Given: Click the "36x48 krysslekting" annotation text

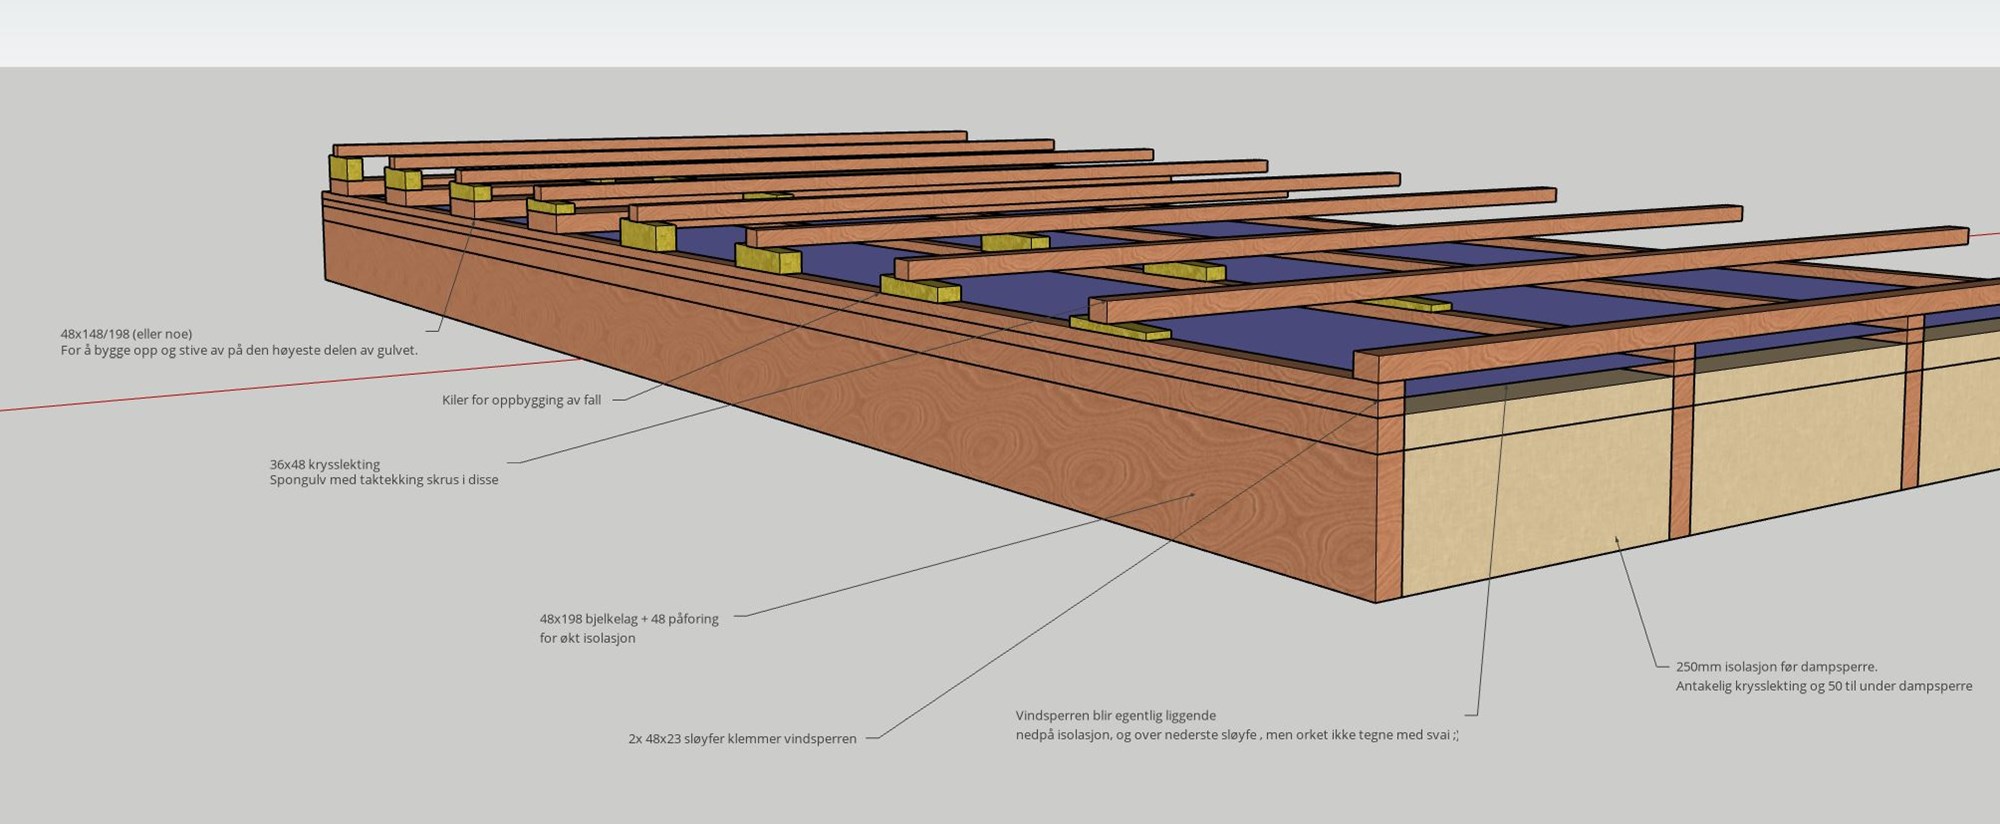Looking at the screenshot, I should [324, 464].
